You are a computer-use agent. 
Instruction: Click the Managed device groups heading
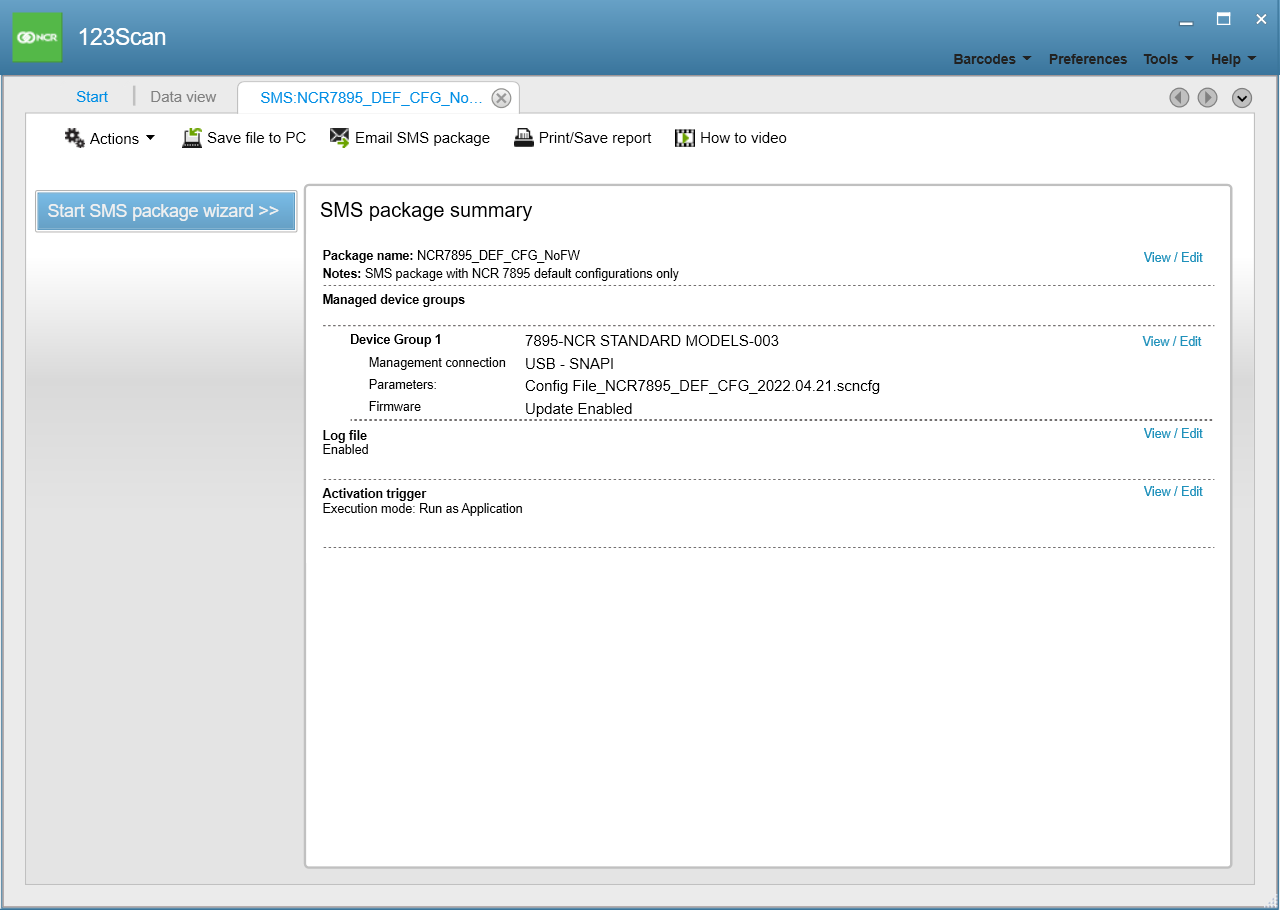393,299
